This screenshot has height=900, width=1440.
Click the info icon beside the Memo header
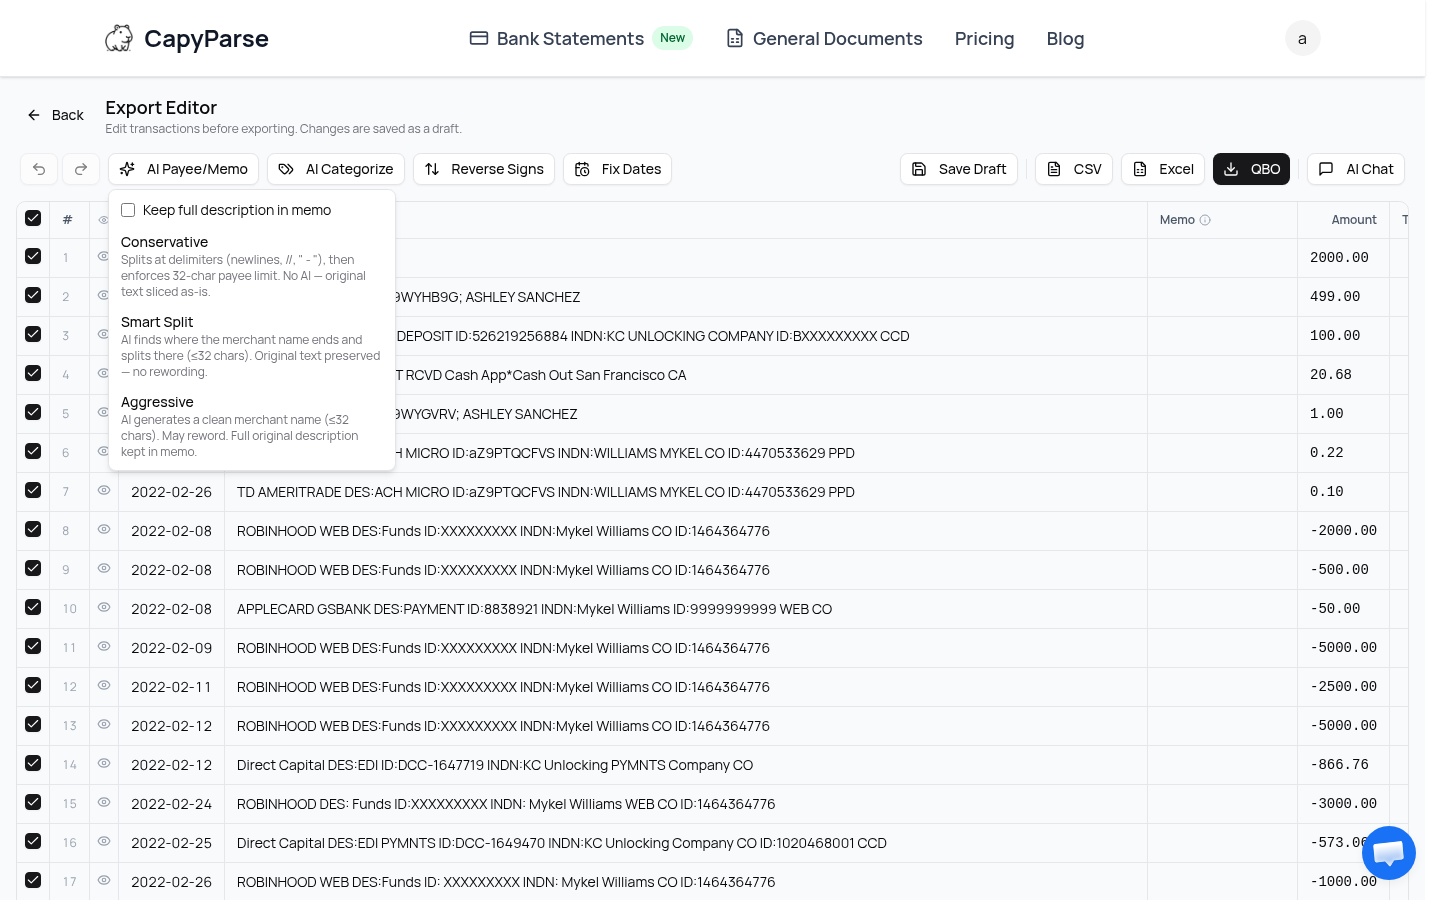coord(1206,219)
